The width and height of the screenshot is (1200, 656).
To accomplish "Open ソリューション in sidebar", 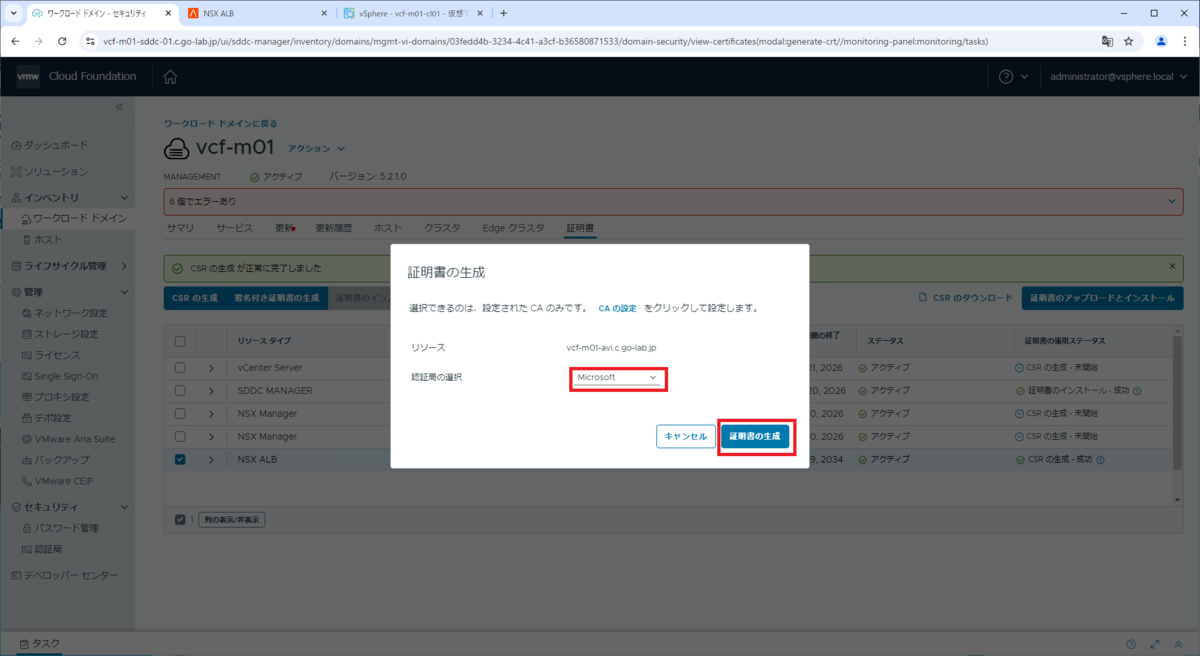I will [55, 172].
